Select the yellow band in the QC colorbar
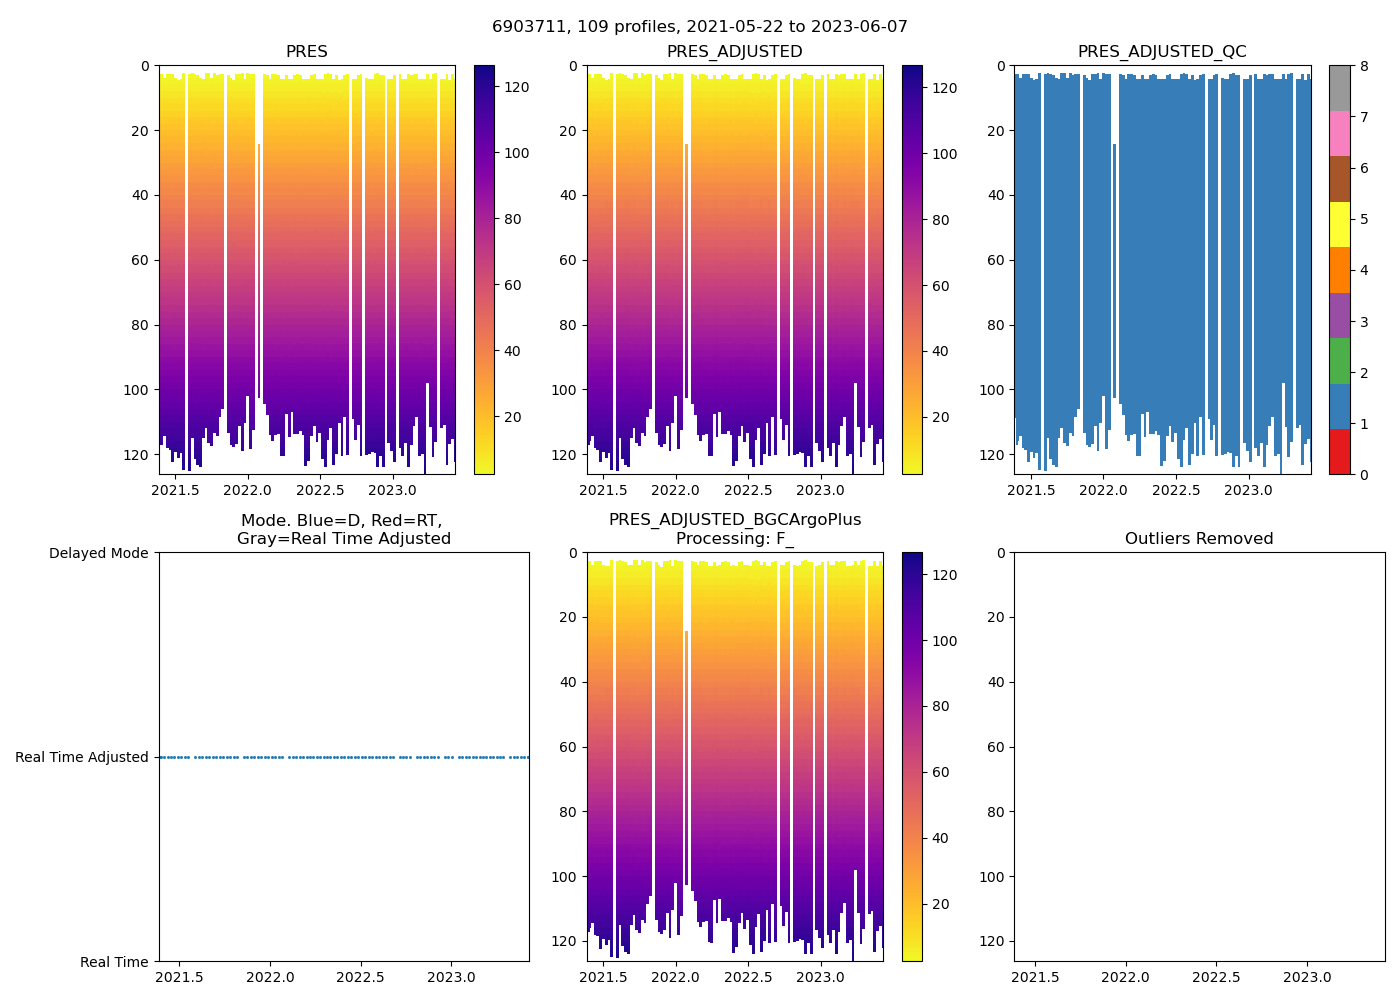This screenshot has width=1400, height=1000. (x=1339, y=224)
